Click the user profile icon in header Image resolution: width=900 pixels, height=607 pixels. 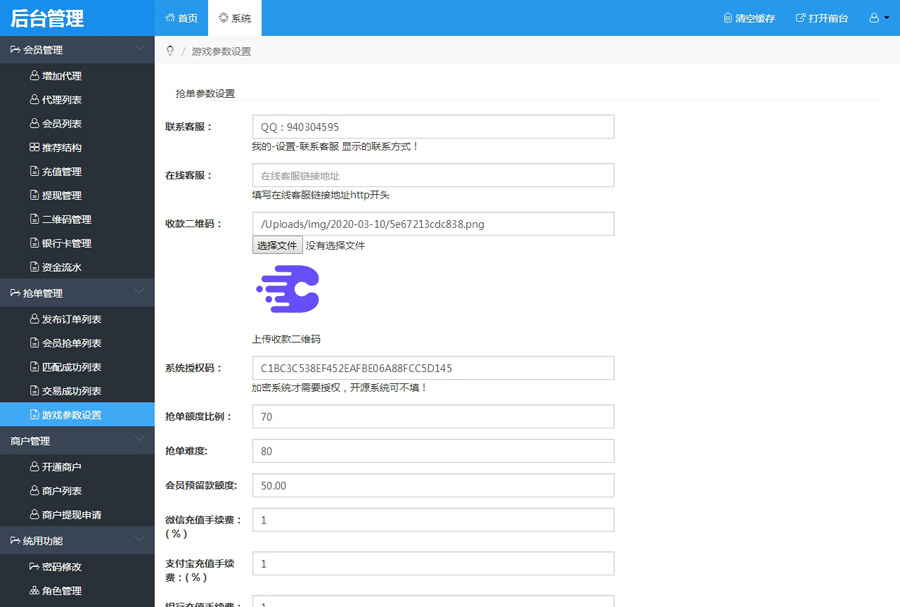click(874, 18)
